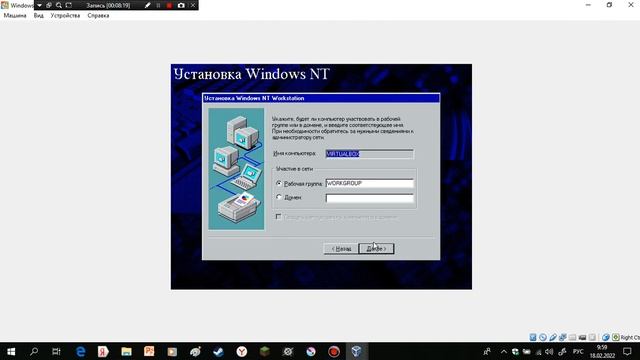Open the Справка menu

tap(98, 16)
